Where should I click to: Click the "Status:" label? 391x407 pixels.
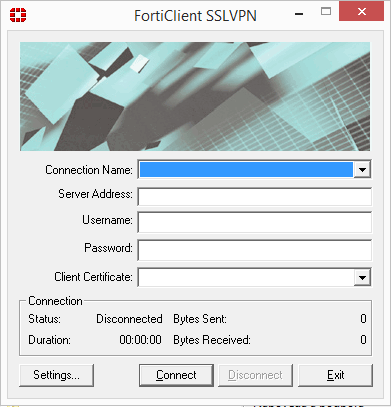45,319
